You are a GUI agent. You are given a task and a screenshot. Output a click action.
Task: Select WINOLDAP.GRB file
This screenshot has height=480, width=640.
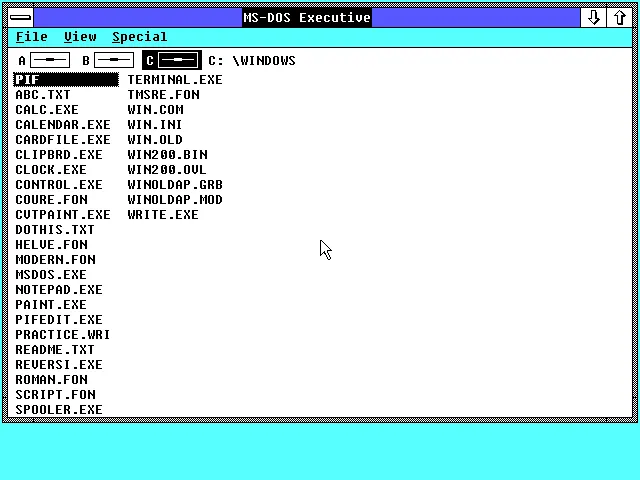click(175, 184)
